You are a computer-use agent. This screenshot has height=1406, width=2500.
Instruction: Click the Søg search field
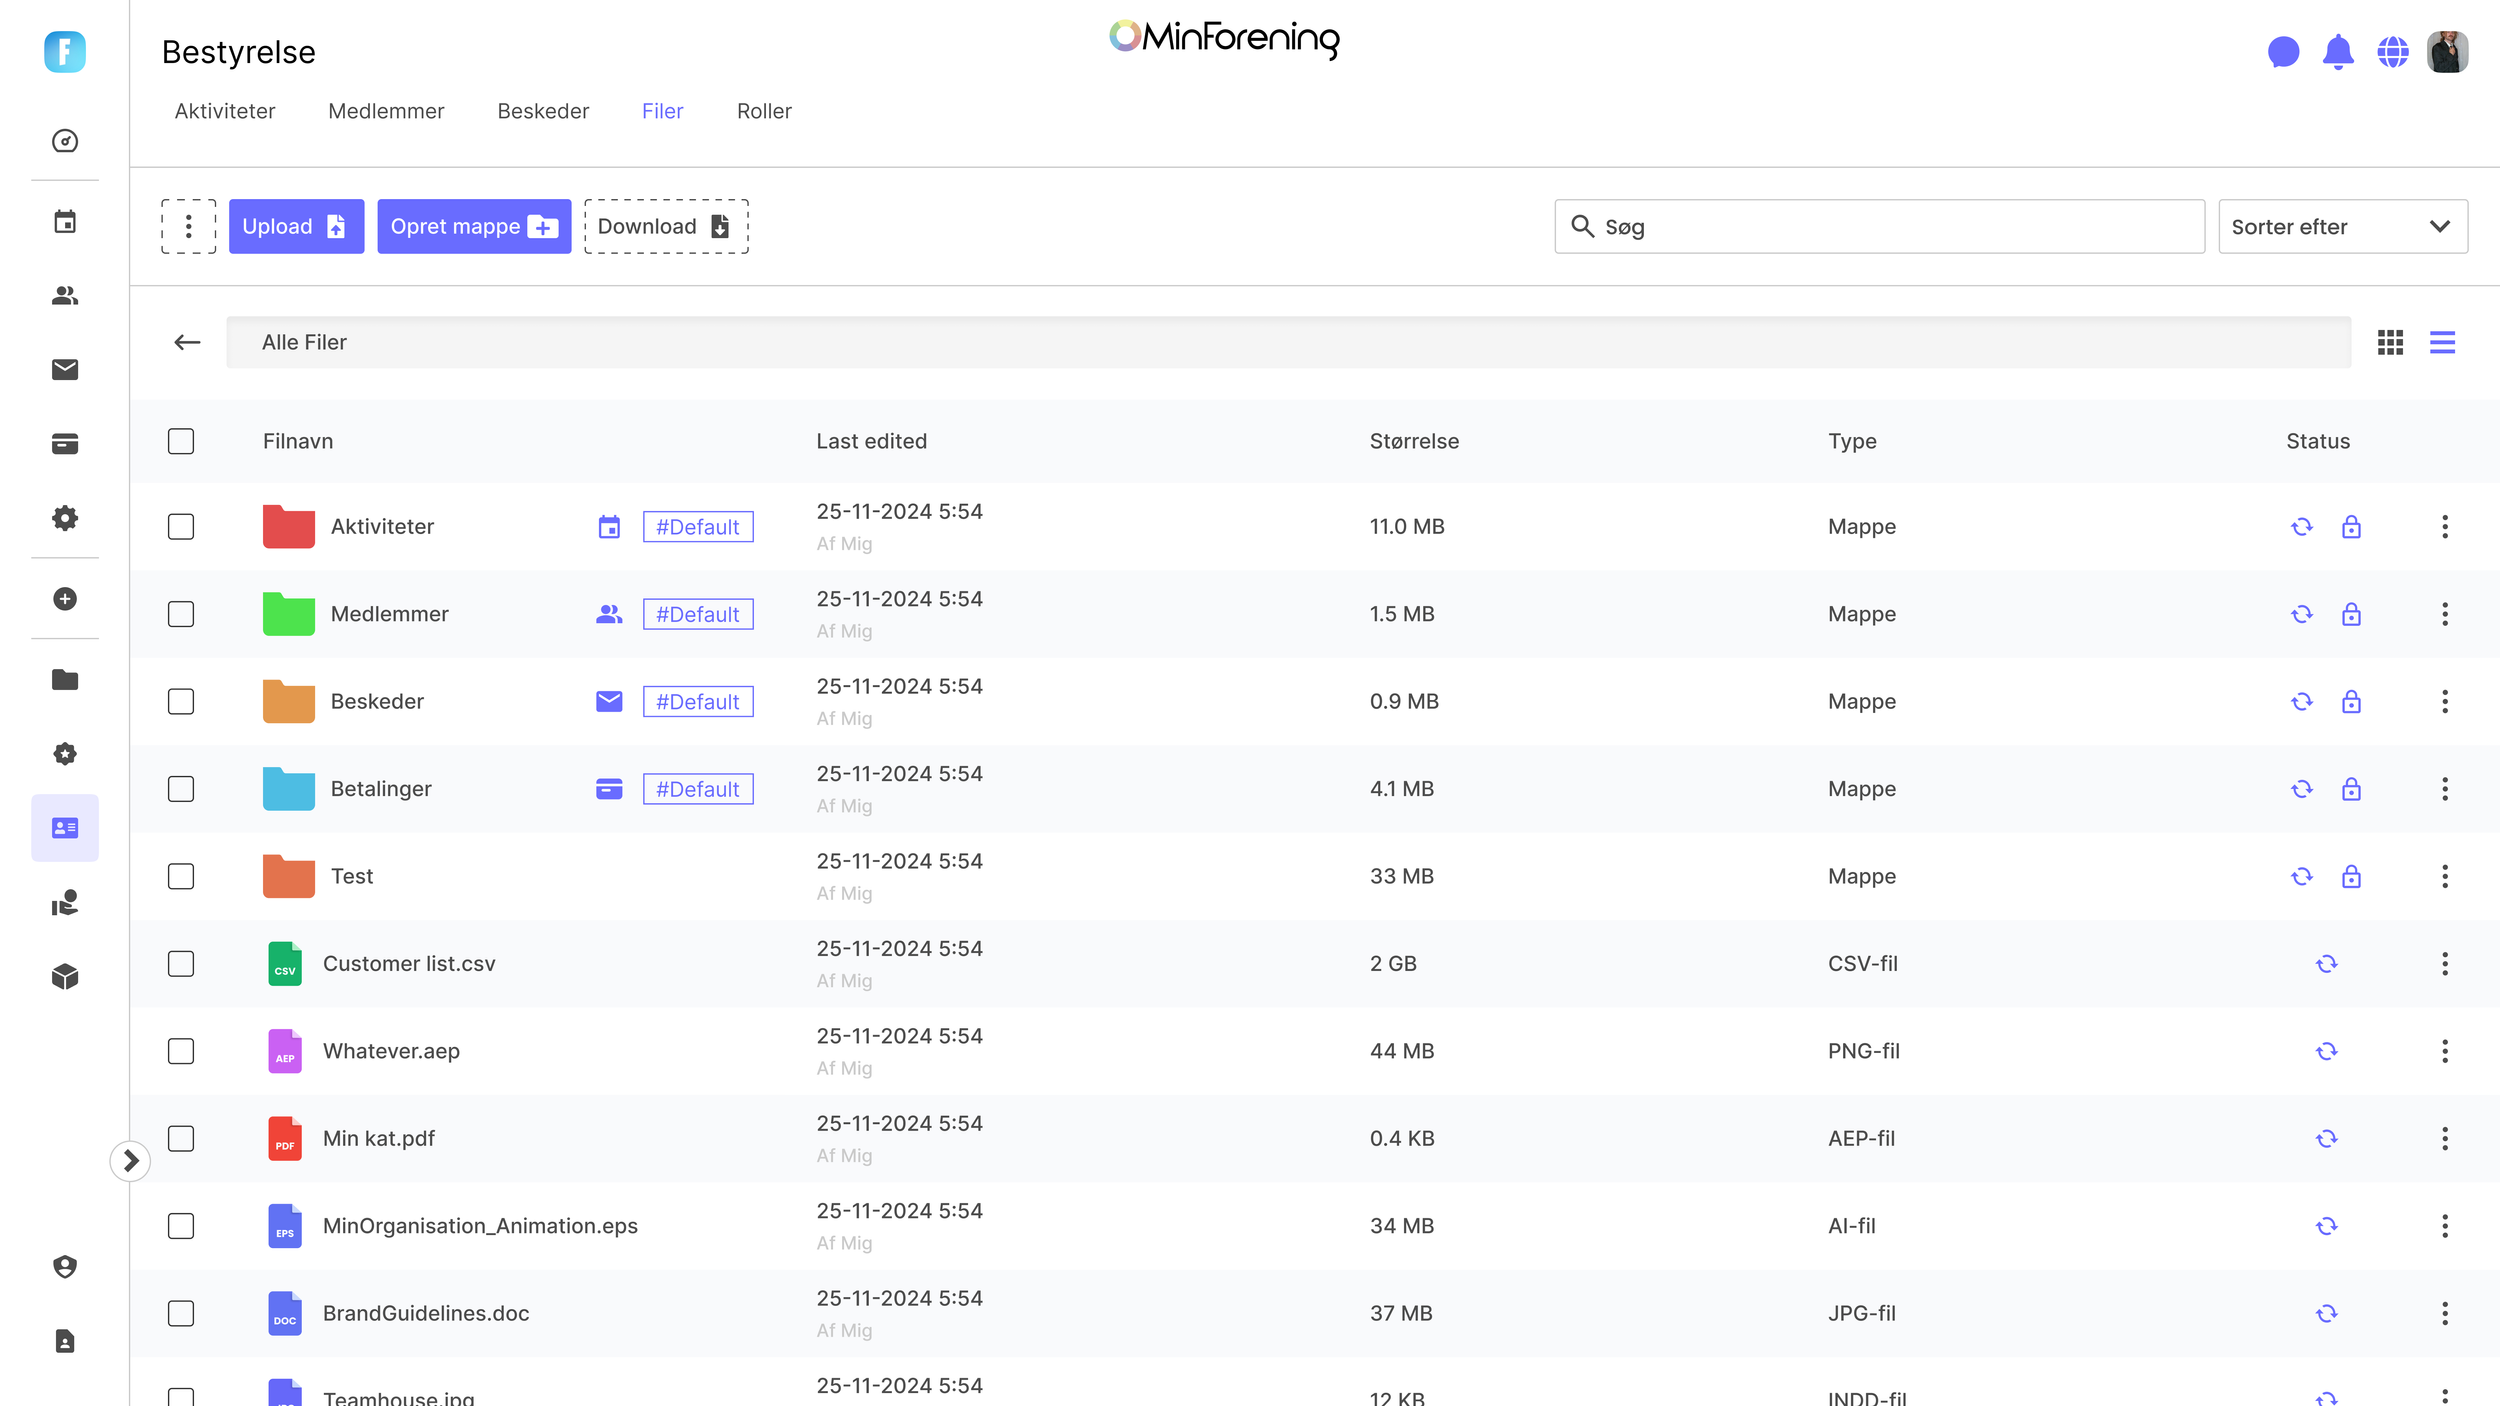1879,227
